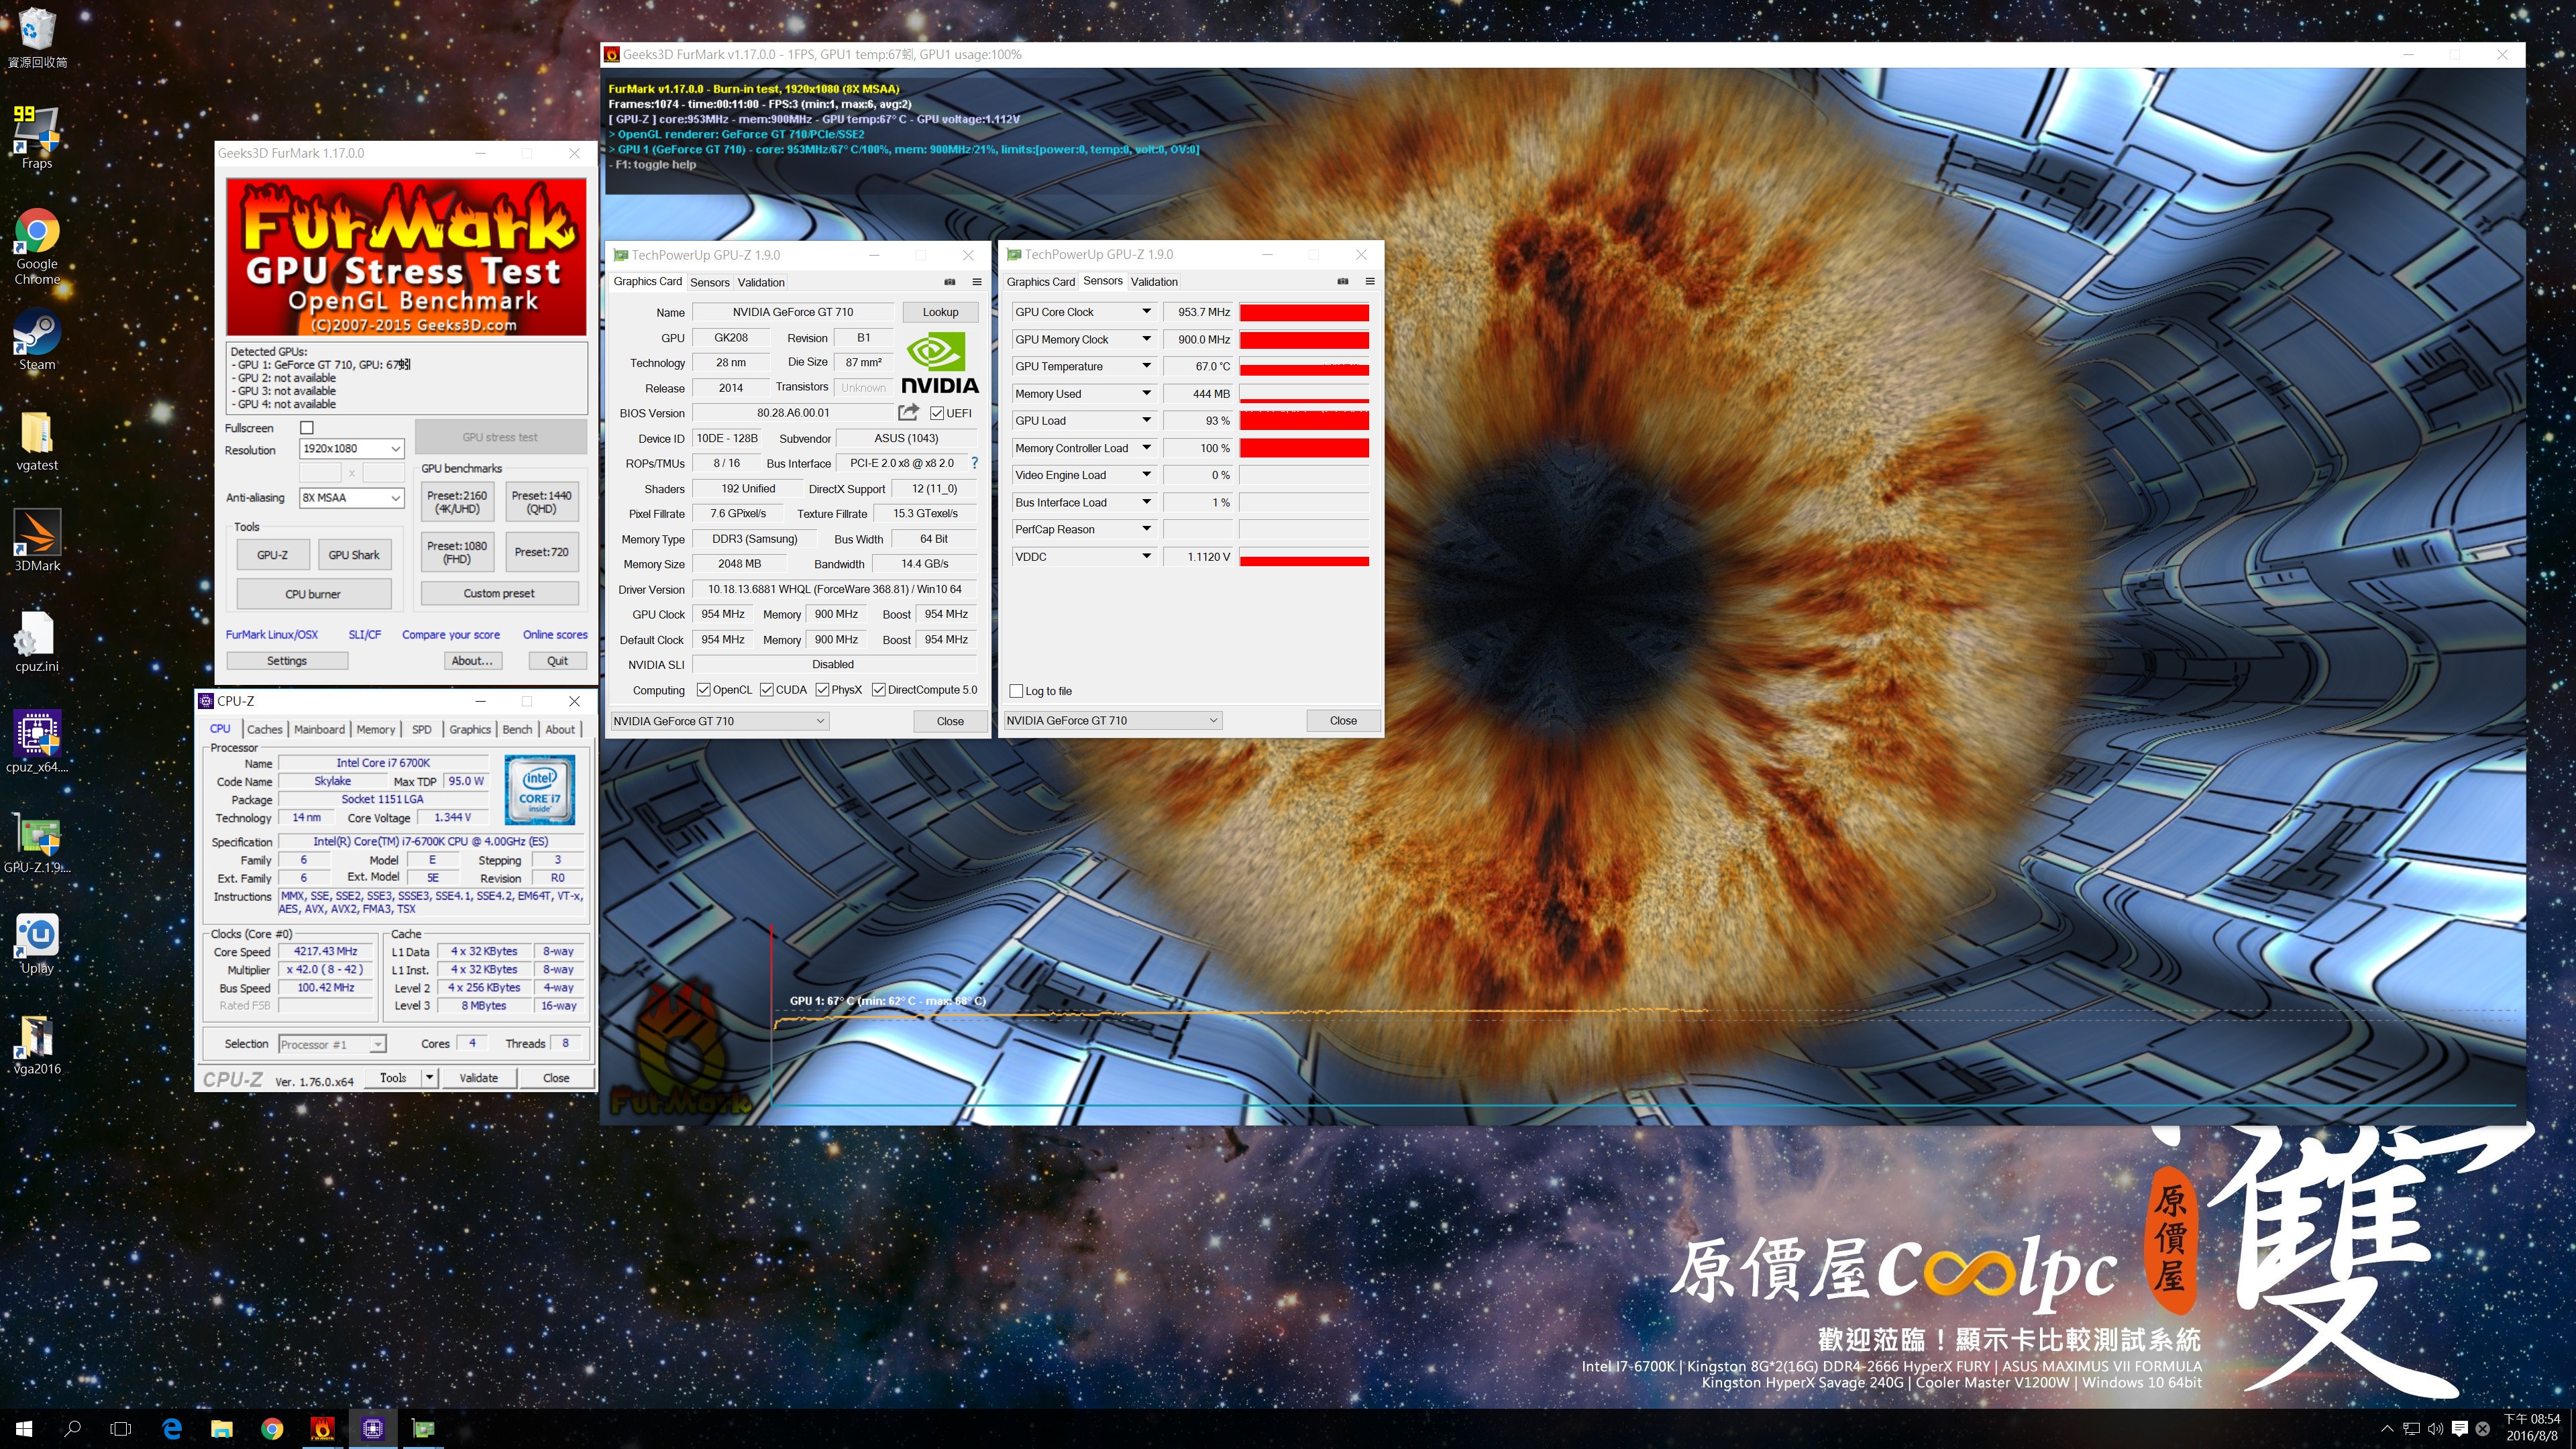Switch to the SPD tab in CPU-Z
The image size is (2576, 1449).
point(422,729)
